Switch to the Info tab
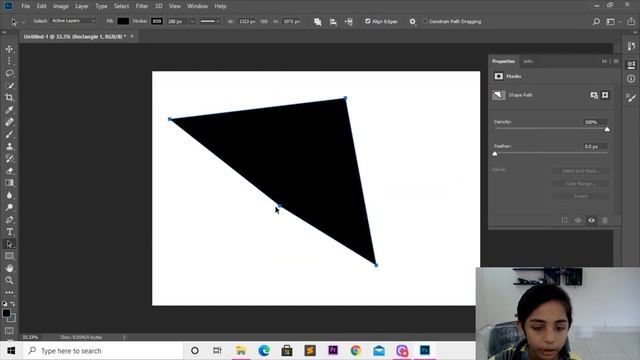This screenshot has width=640, height=360. click(528, 61)
